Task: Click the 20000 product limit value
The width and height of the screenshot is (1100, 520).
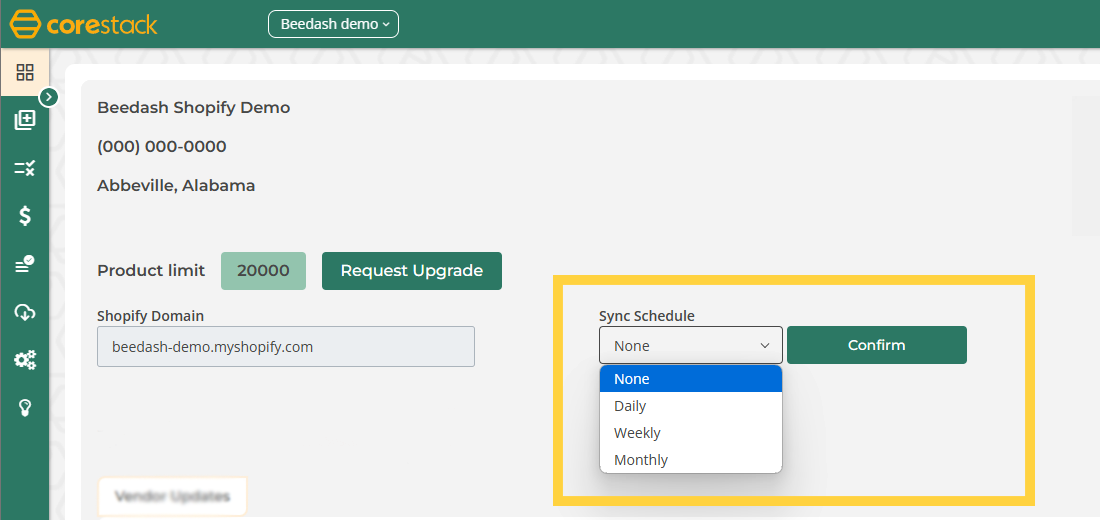Action: [x=263, y=271]
